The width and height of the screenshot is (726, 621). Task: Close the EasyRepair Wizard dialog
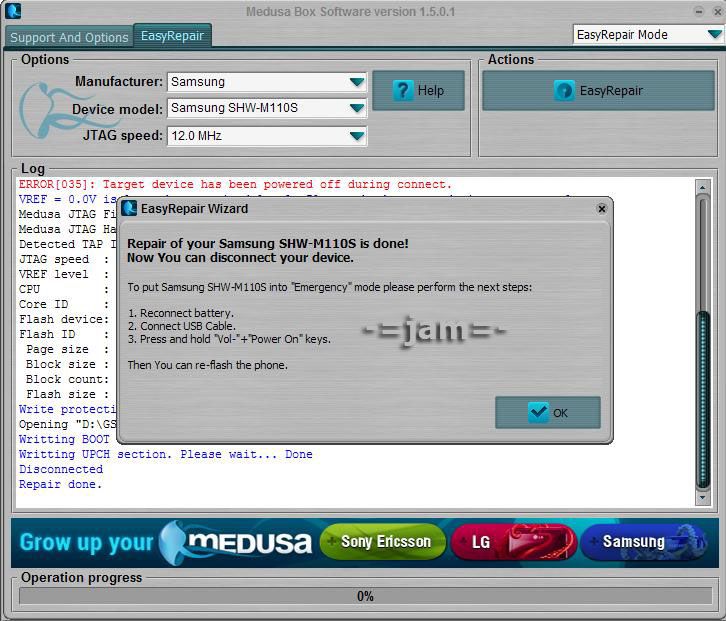coord(601,209)
